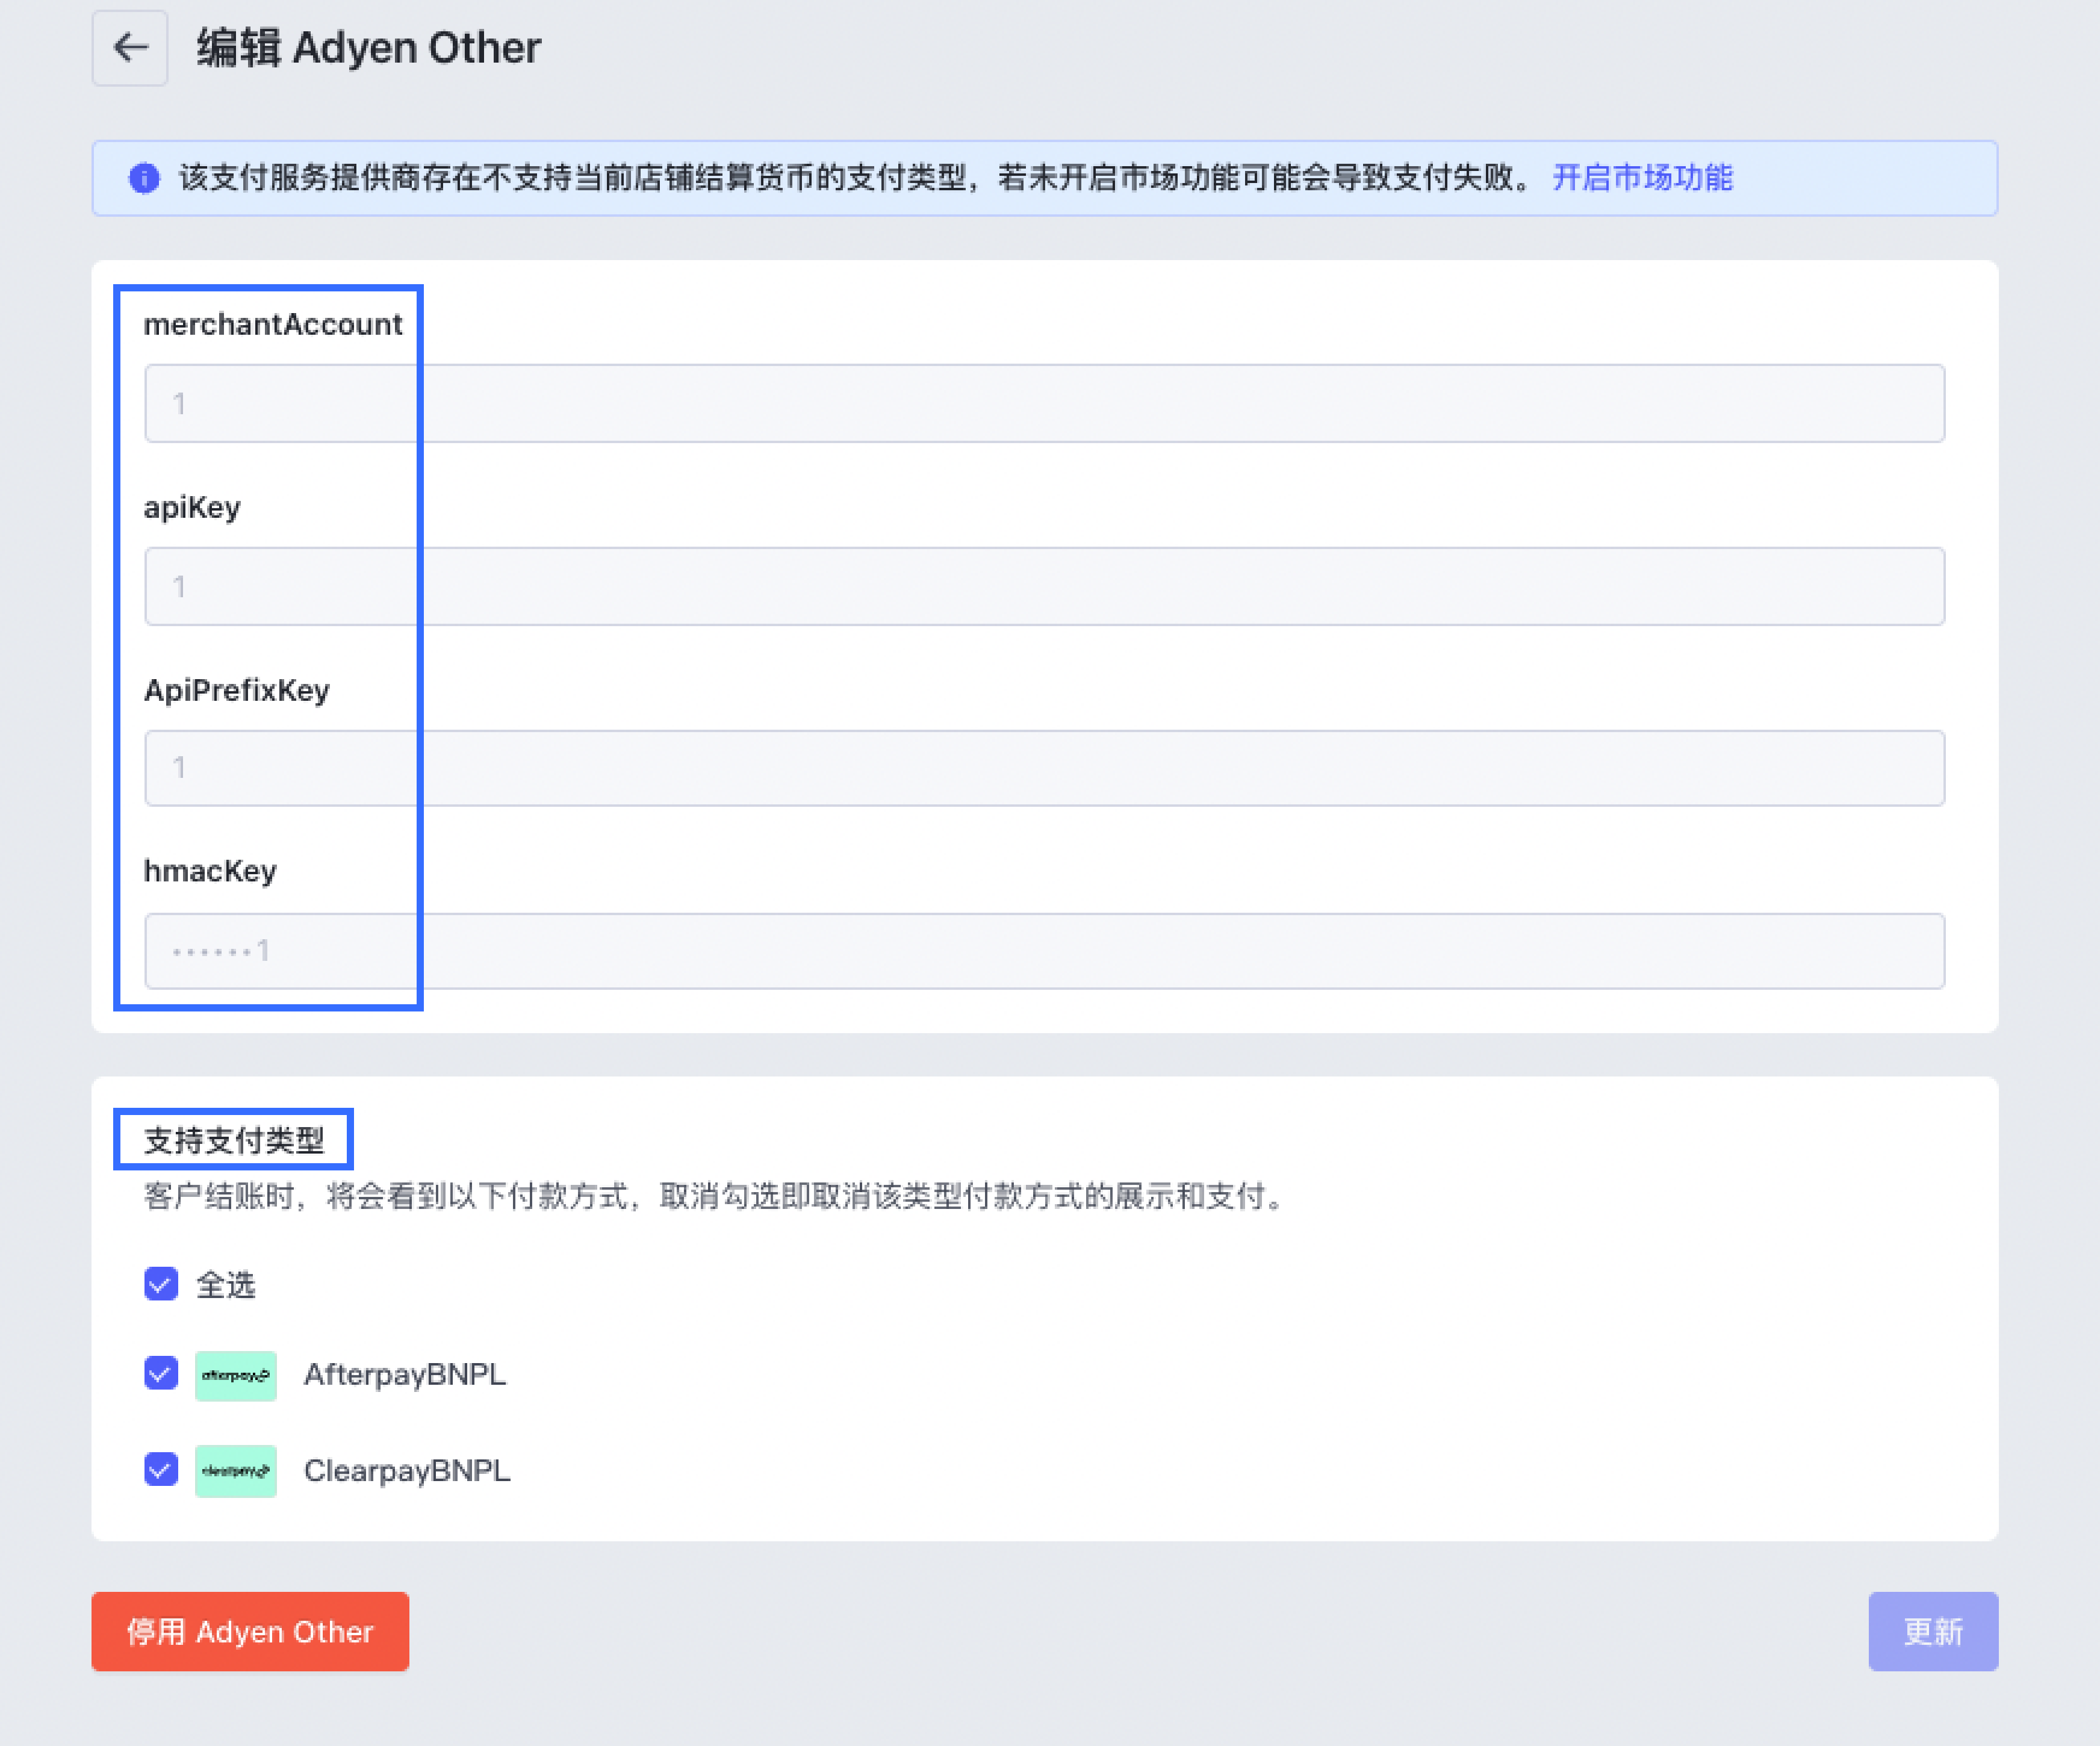The height and width of the screenshot is (1746, 2100).
Task: Click the Clearpay logo thumbnail
Action: click(x=235, y=1471)
